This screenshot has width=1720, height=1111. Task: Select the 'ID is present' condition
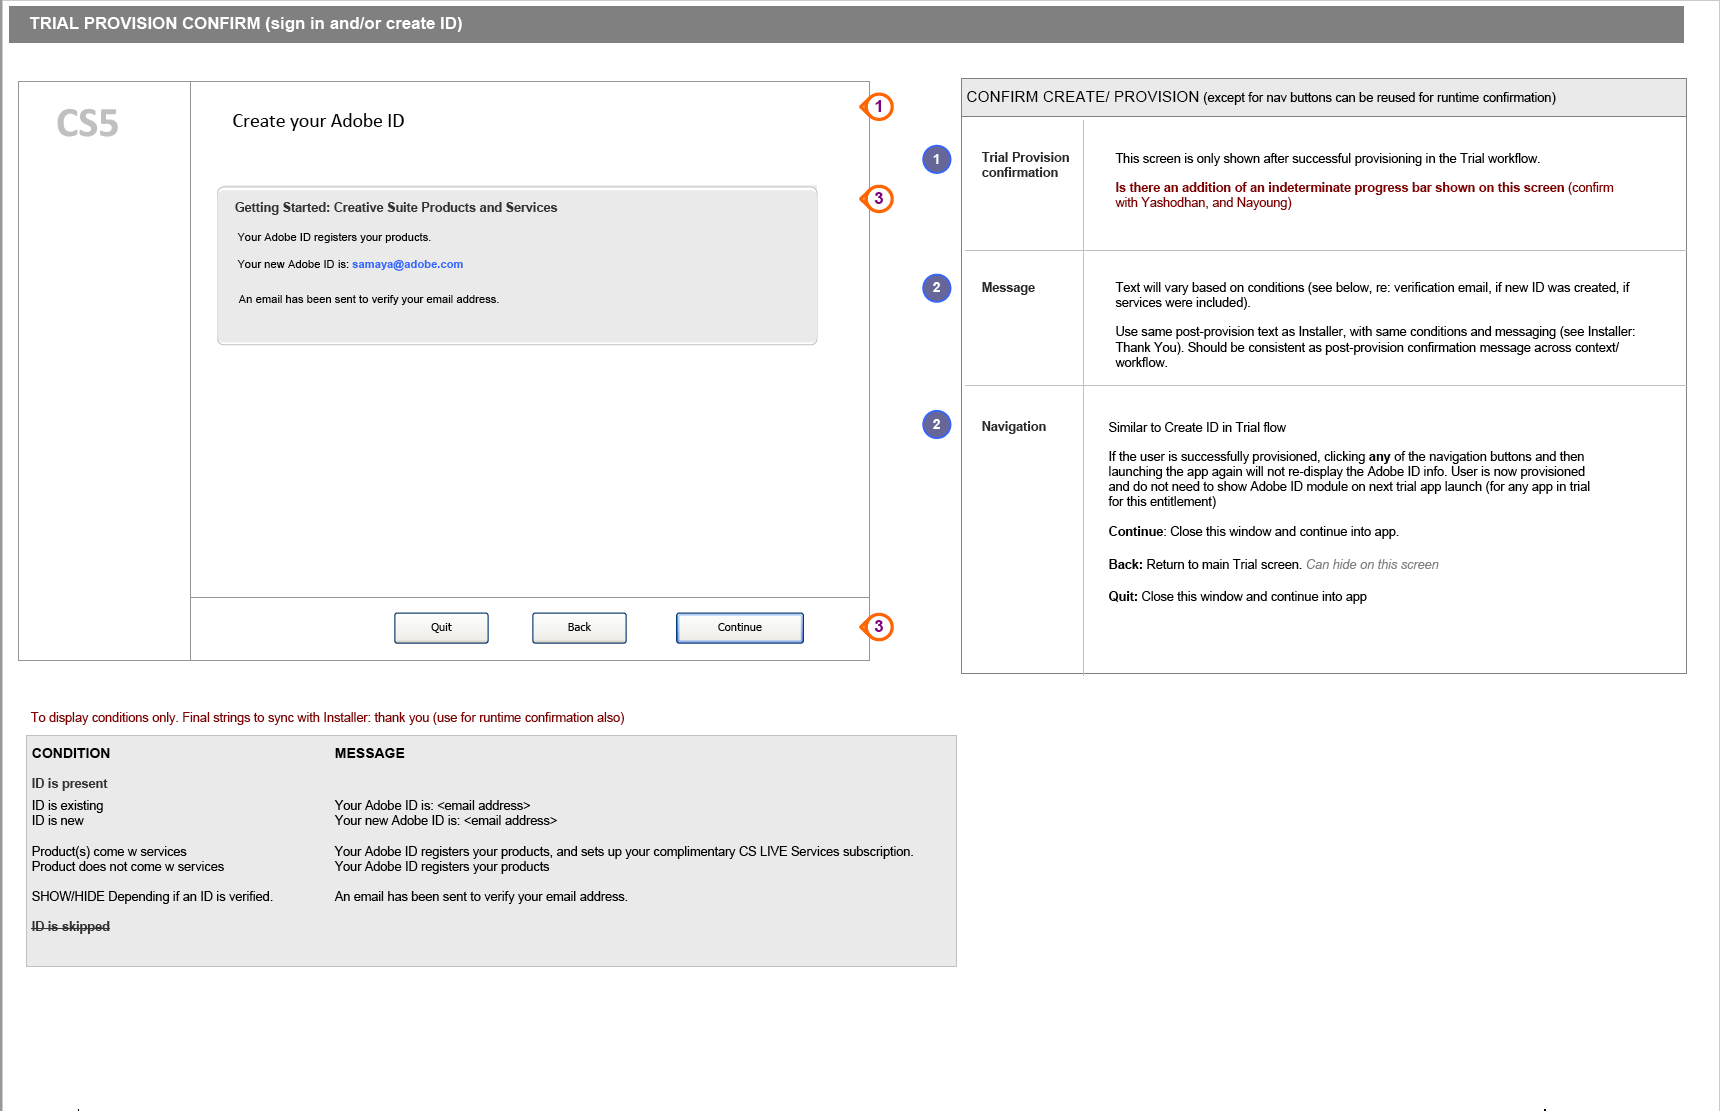click(69, 783)
